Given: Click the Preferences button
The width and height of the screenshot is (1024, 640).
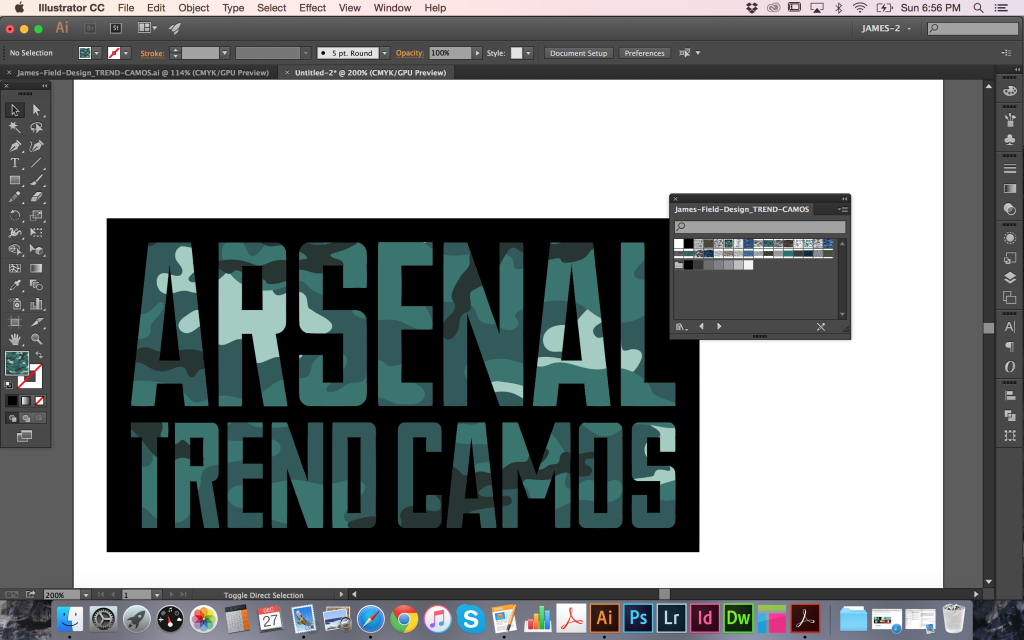Looking at the screenshot, I should pyautogui.click(x=644, y=53).
